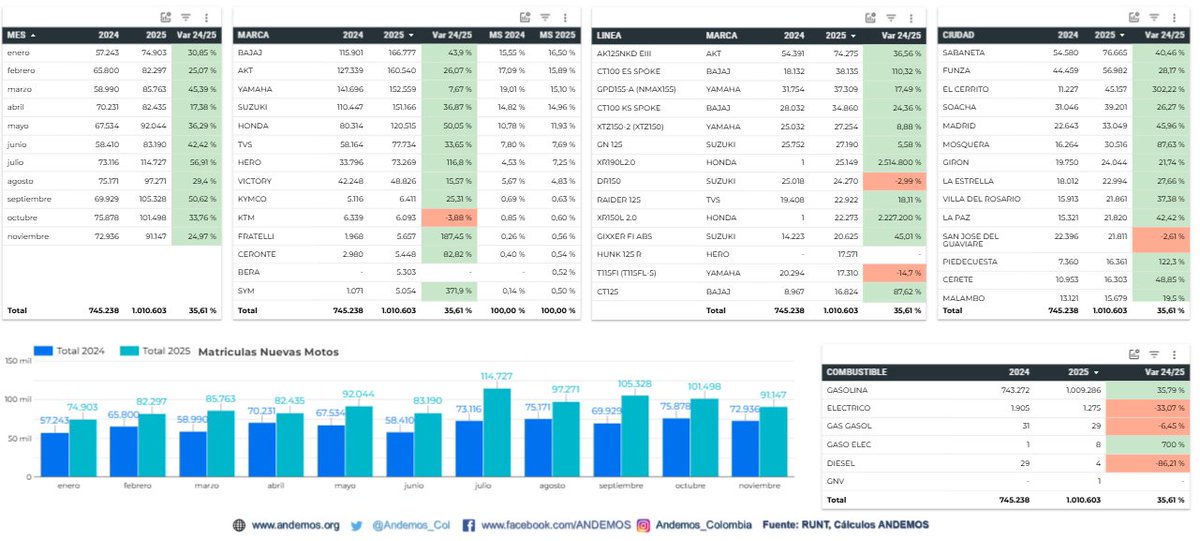Click the BAJAJ row in MARCA table

click(x=409, y=52)
